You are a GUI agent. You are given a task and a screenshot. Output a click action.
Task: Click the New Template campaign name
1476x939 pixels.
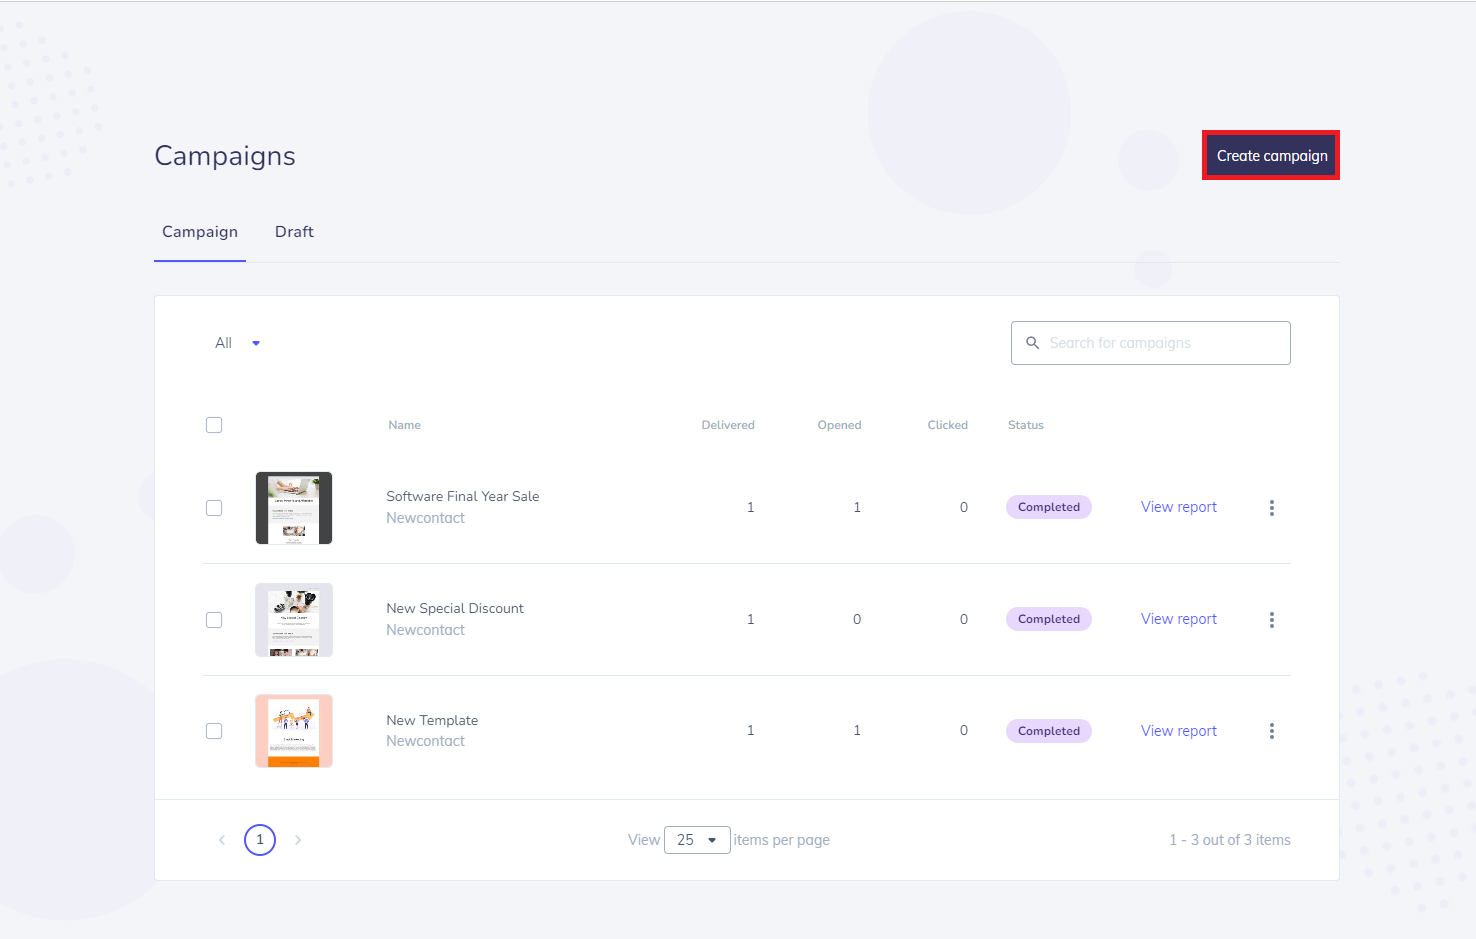tap(432, 720)
